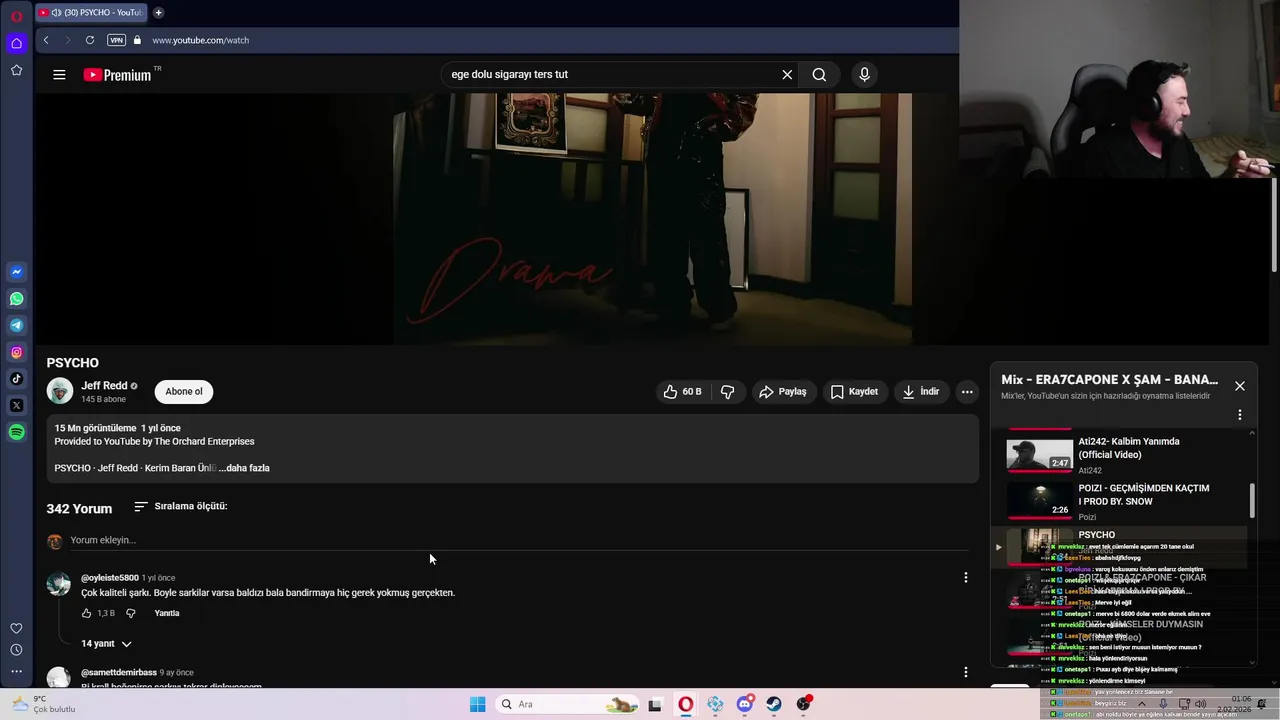1280x720 pixels.
Task: Expand the 14 yanıt replies
Action: click(x=106, y=643)
